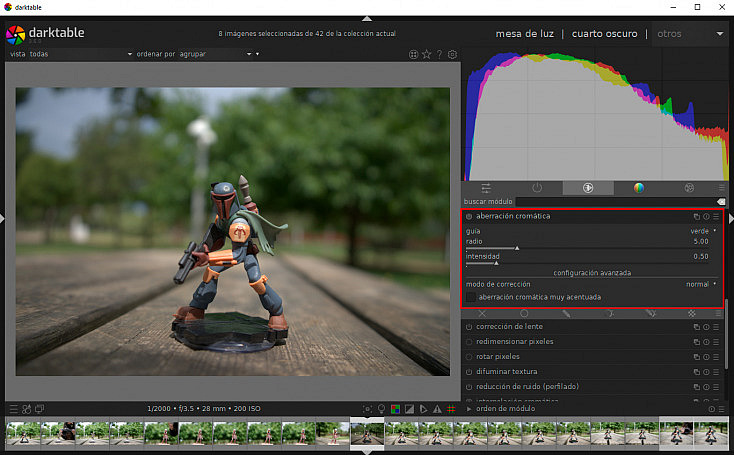
Task: Select the circle mask shape icon
Action: click(x=524, y=313)
